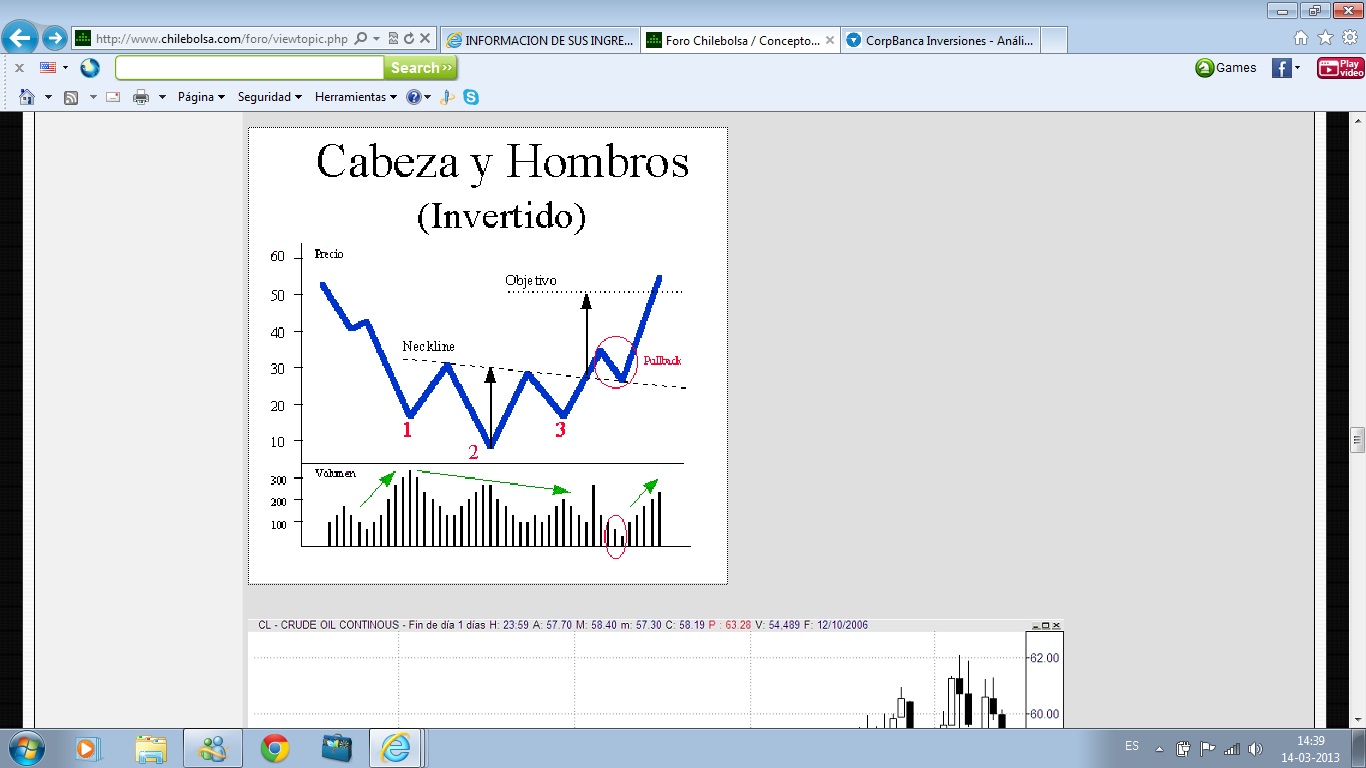This screenshot has height=768, width=1366.
Task: Open the address bar autocomplete dropdown
Action: 376,39
